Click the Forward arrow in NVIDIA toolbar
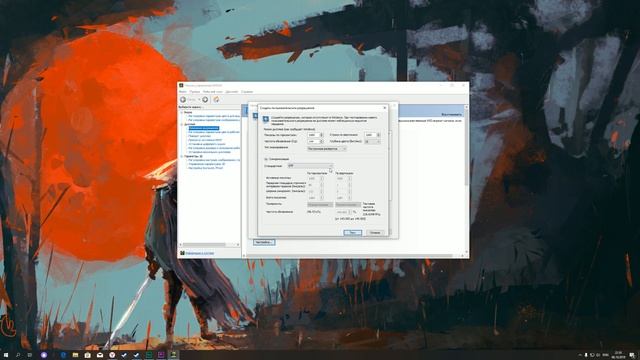 pos(205,100)
